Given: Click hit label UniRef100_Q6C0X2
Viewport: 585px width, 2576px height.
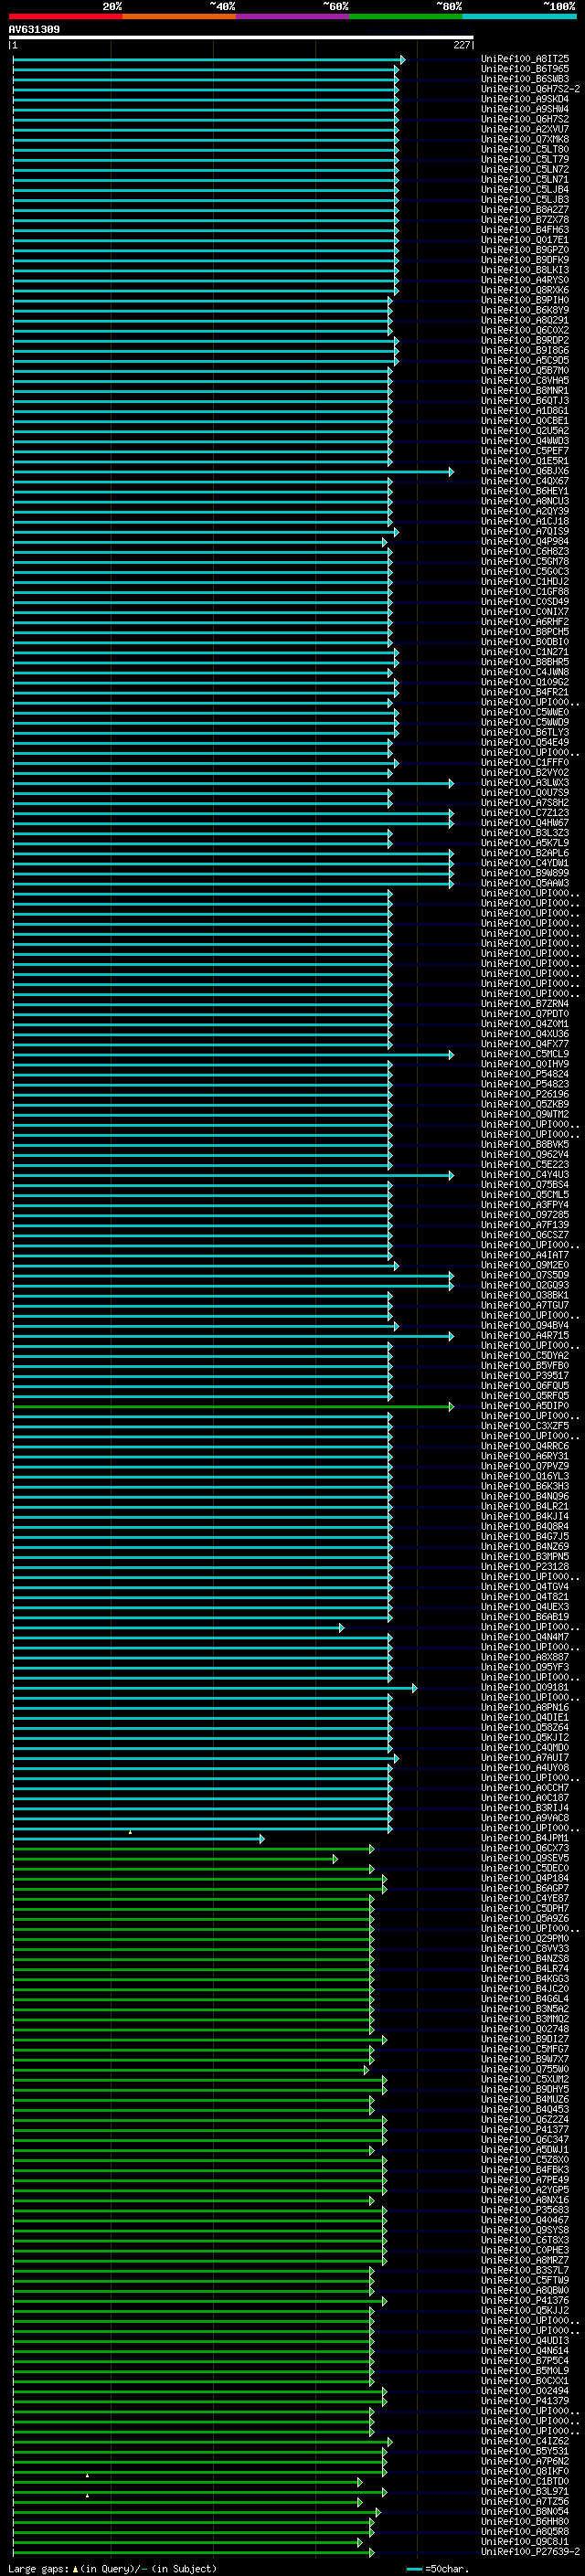Looking at the screenshot, I should (525, 330).
